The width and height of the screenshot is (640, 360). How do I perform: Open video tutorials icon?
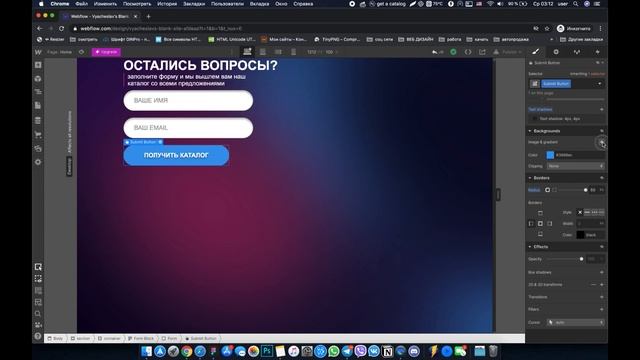pos(38,325)
